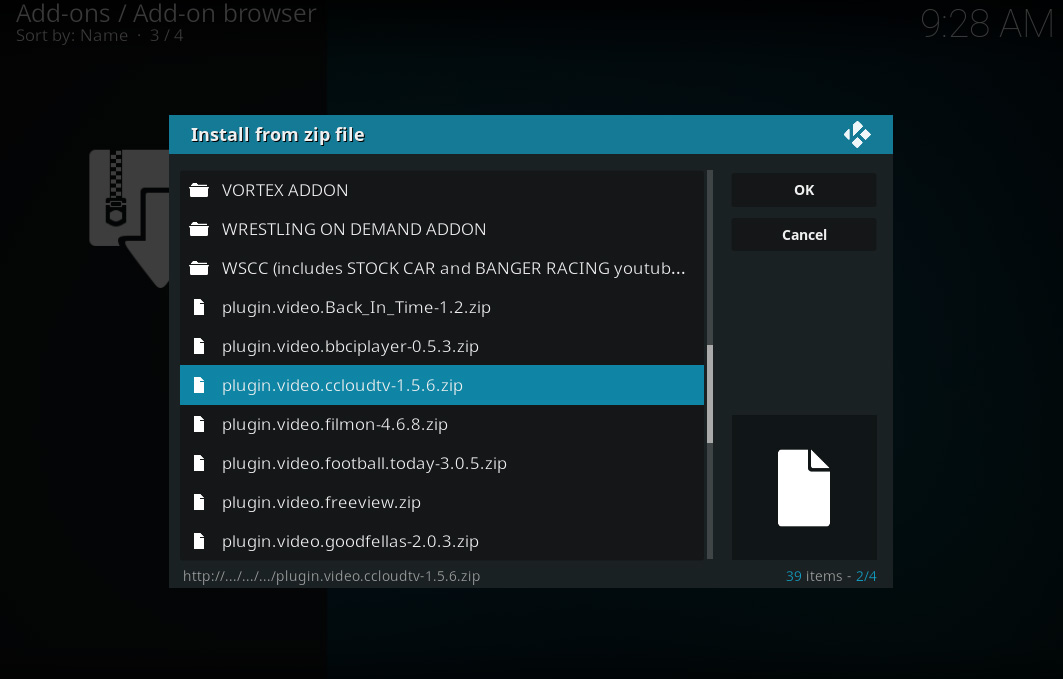Image resolution: width=1063 pixels, height=679 pixels.
Task: Dismiss the dialog with Cancel
Action: click(x=804, y=234)
